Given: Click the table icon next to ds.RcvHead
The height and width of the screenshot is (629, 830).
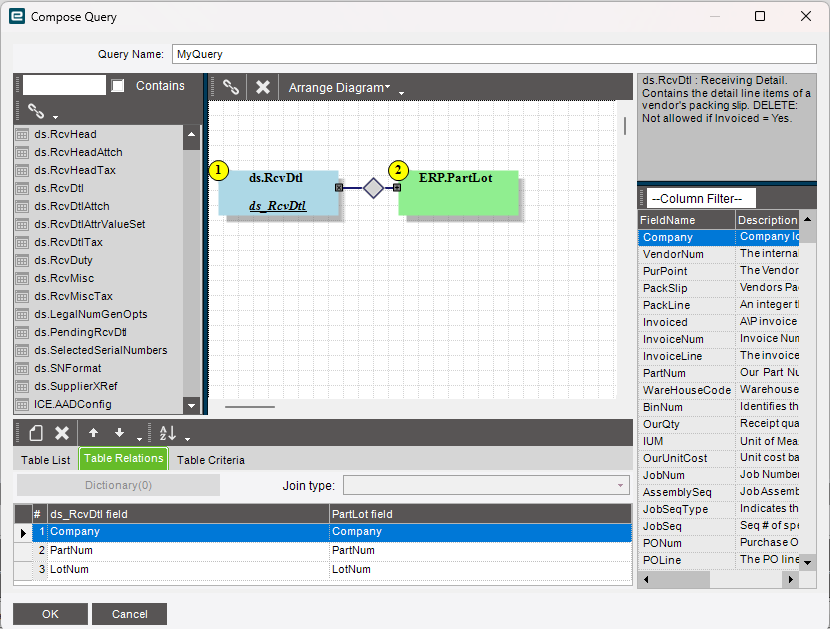Looking at the screenshot, I should click(x=22, y=134).
